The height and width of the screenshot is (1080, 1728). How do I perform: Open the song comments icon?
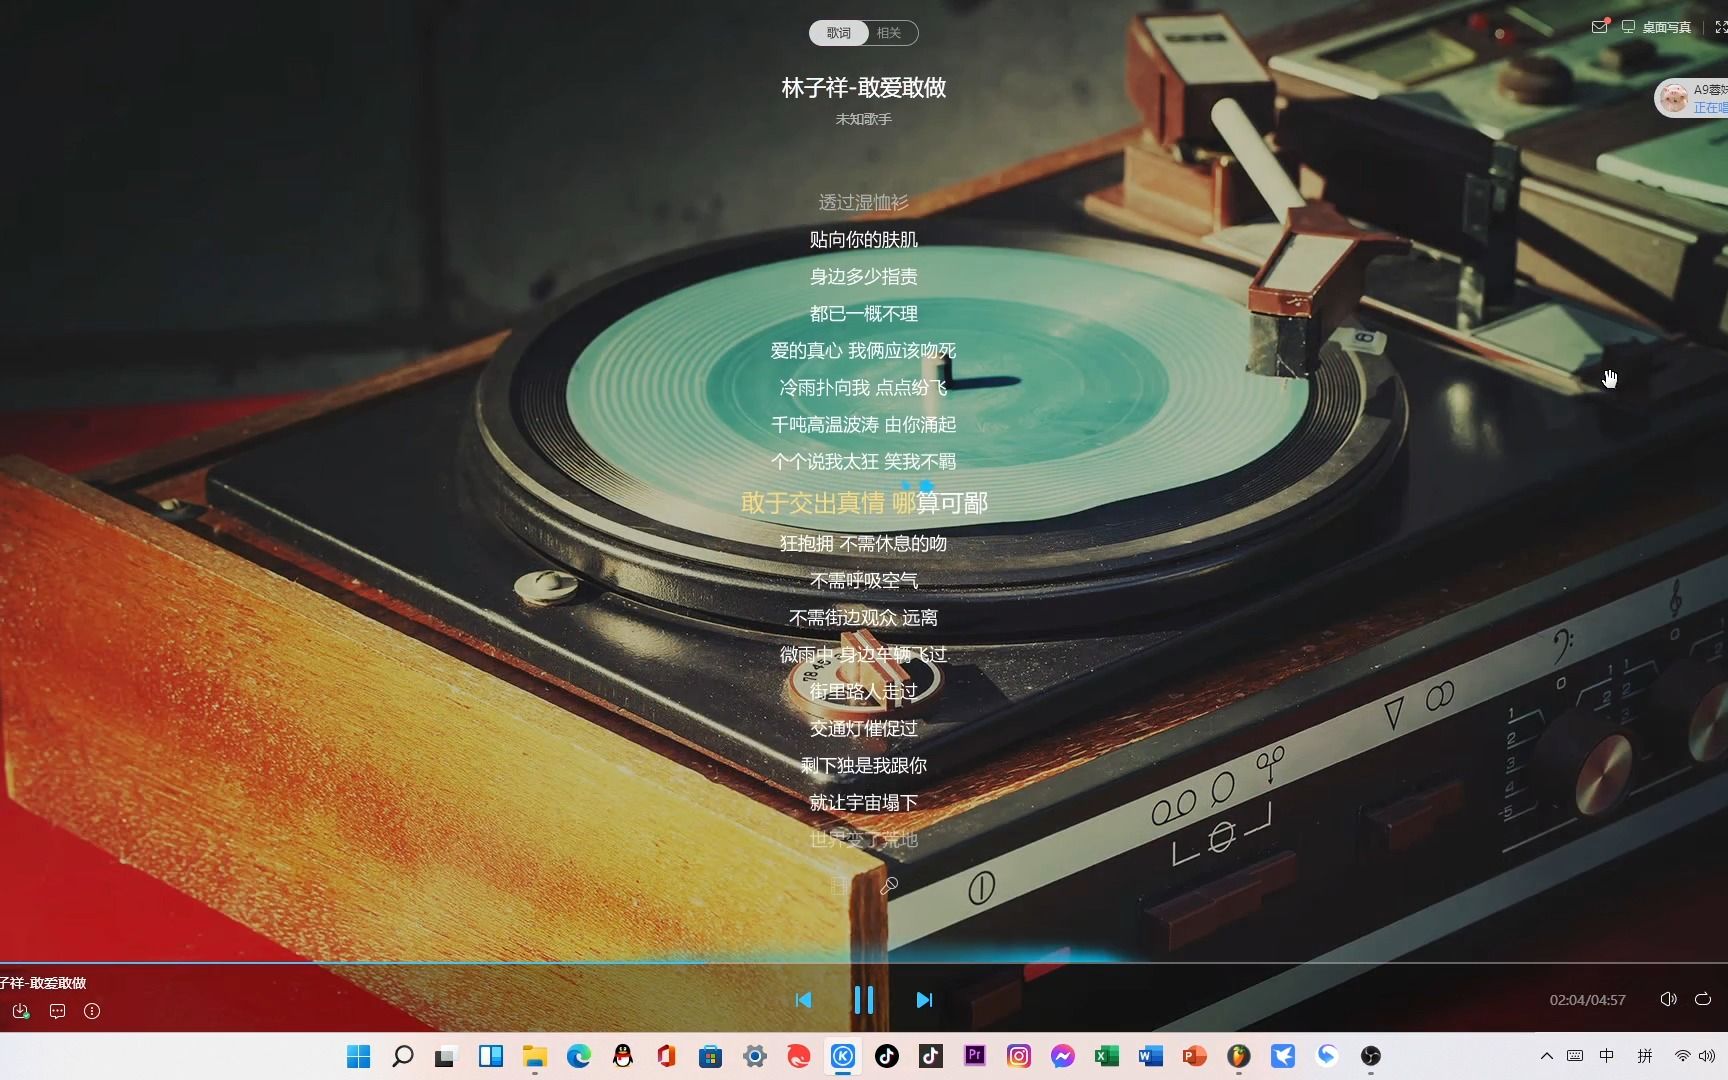tap(57, 1011)
